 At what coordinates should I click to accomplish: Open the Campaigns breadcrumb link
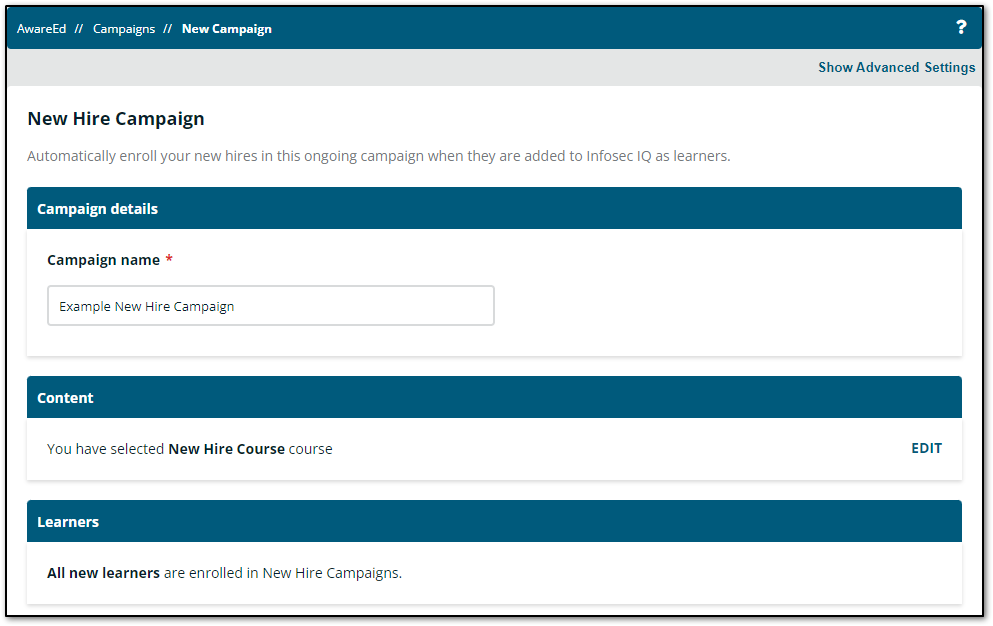coord(123,28)
